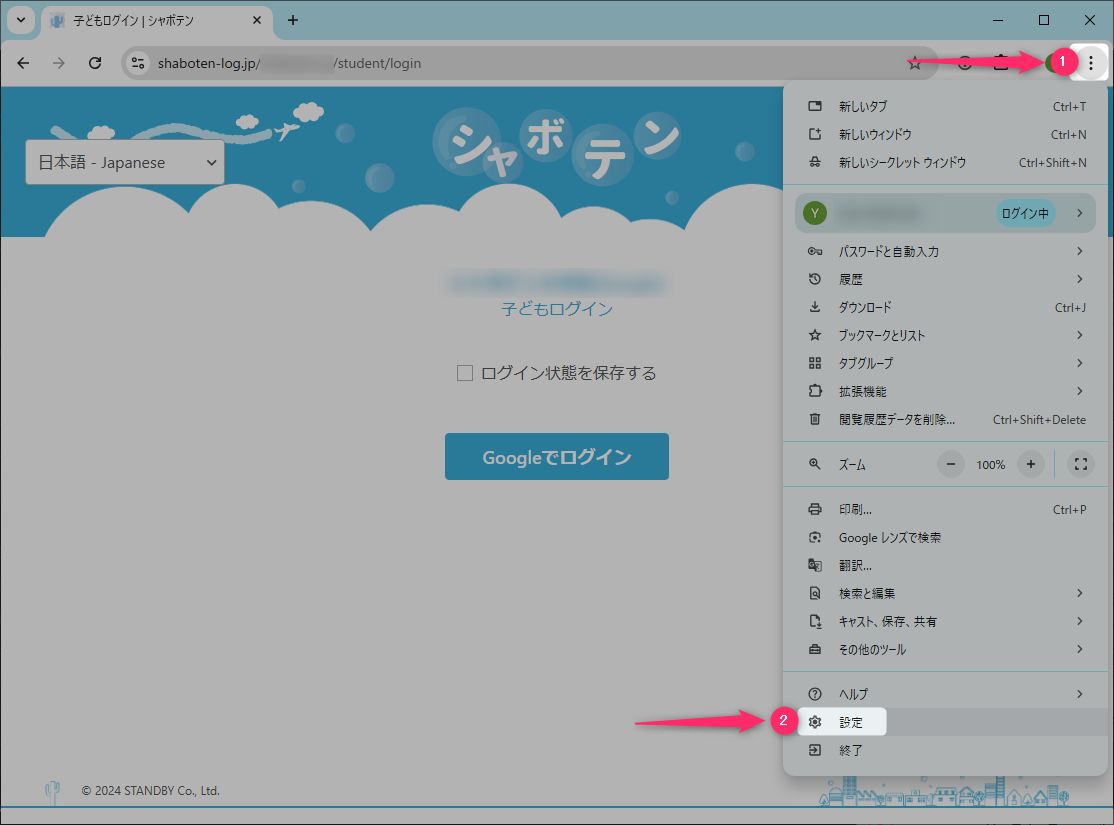Expand パスワードと自動入力 submenu
This screenshot has width=1114, height=825.
[x=946, y=252]
